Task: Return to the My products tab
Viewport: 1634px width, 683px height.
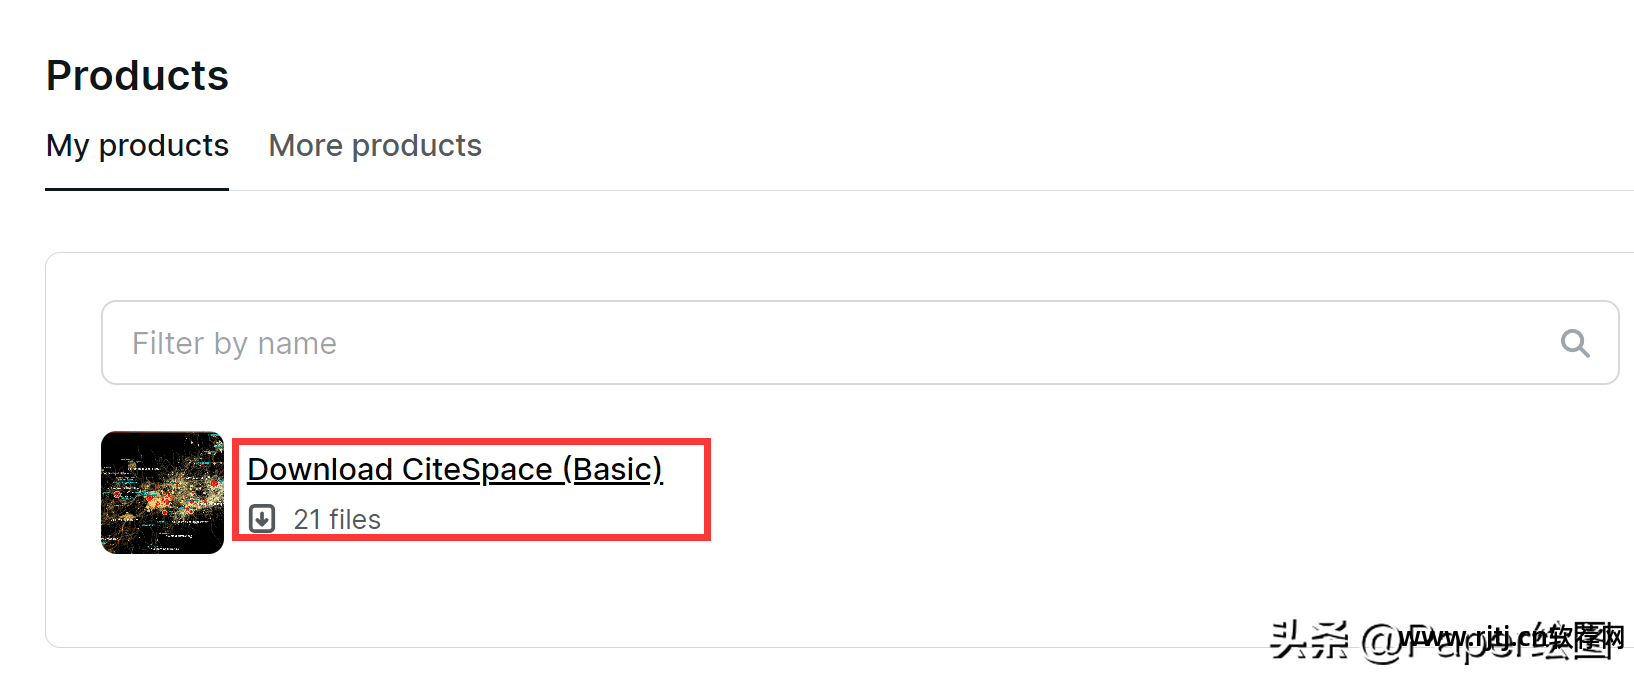Action: [137, 146]
